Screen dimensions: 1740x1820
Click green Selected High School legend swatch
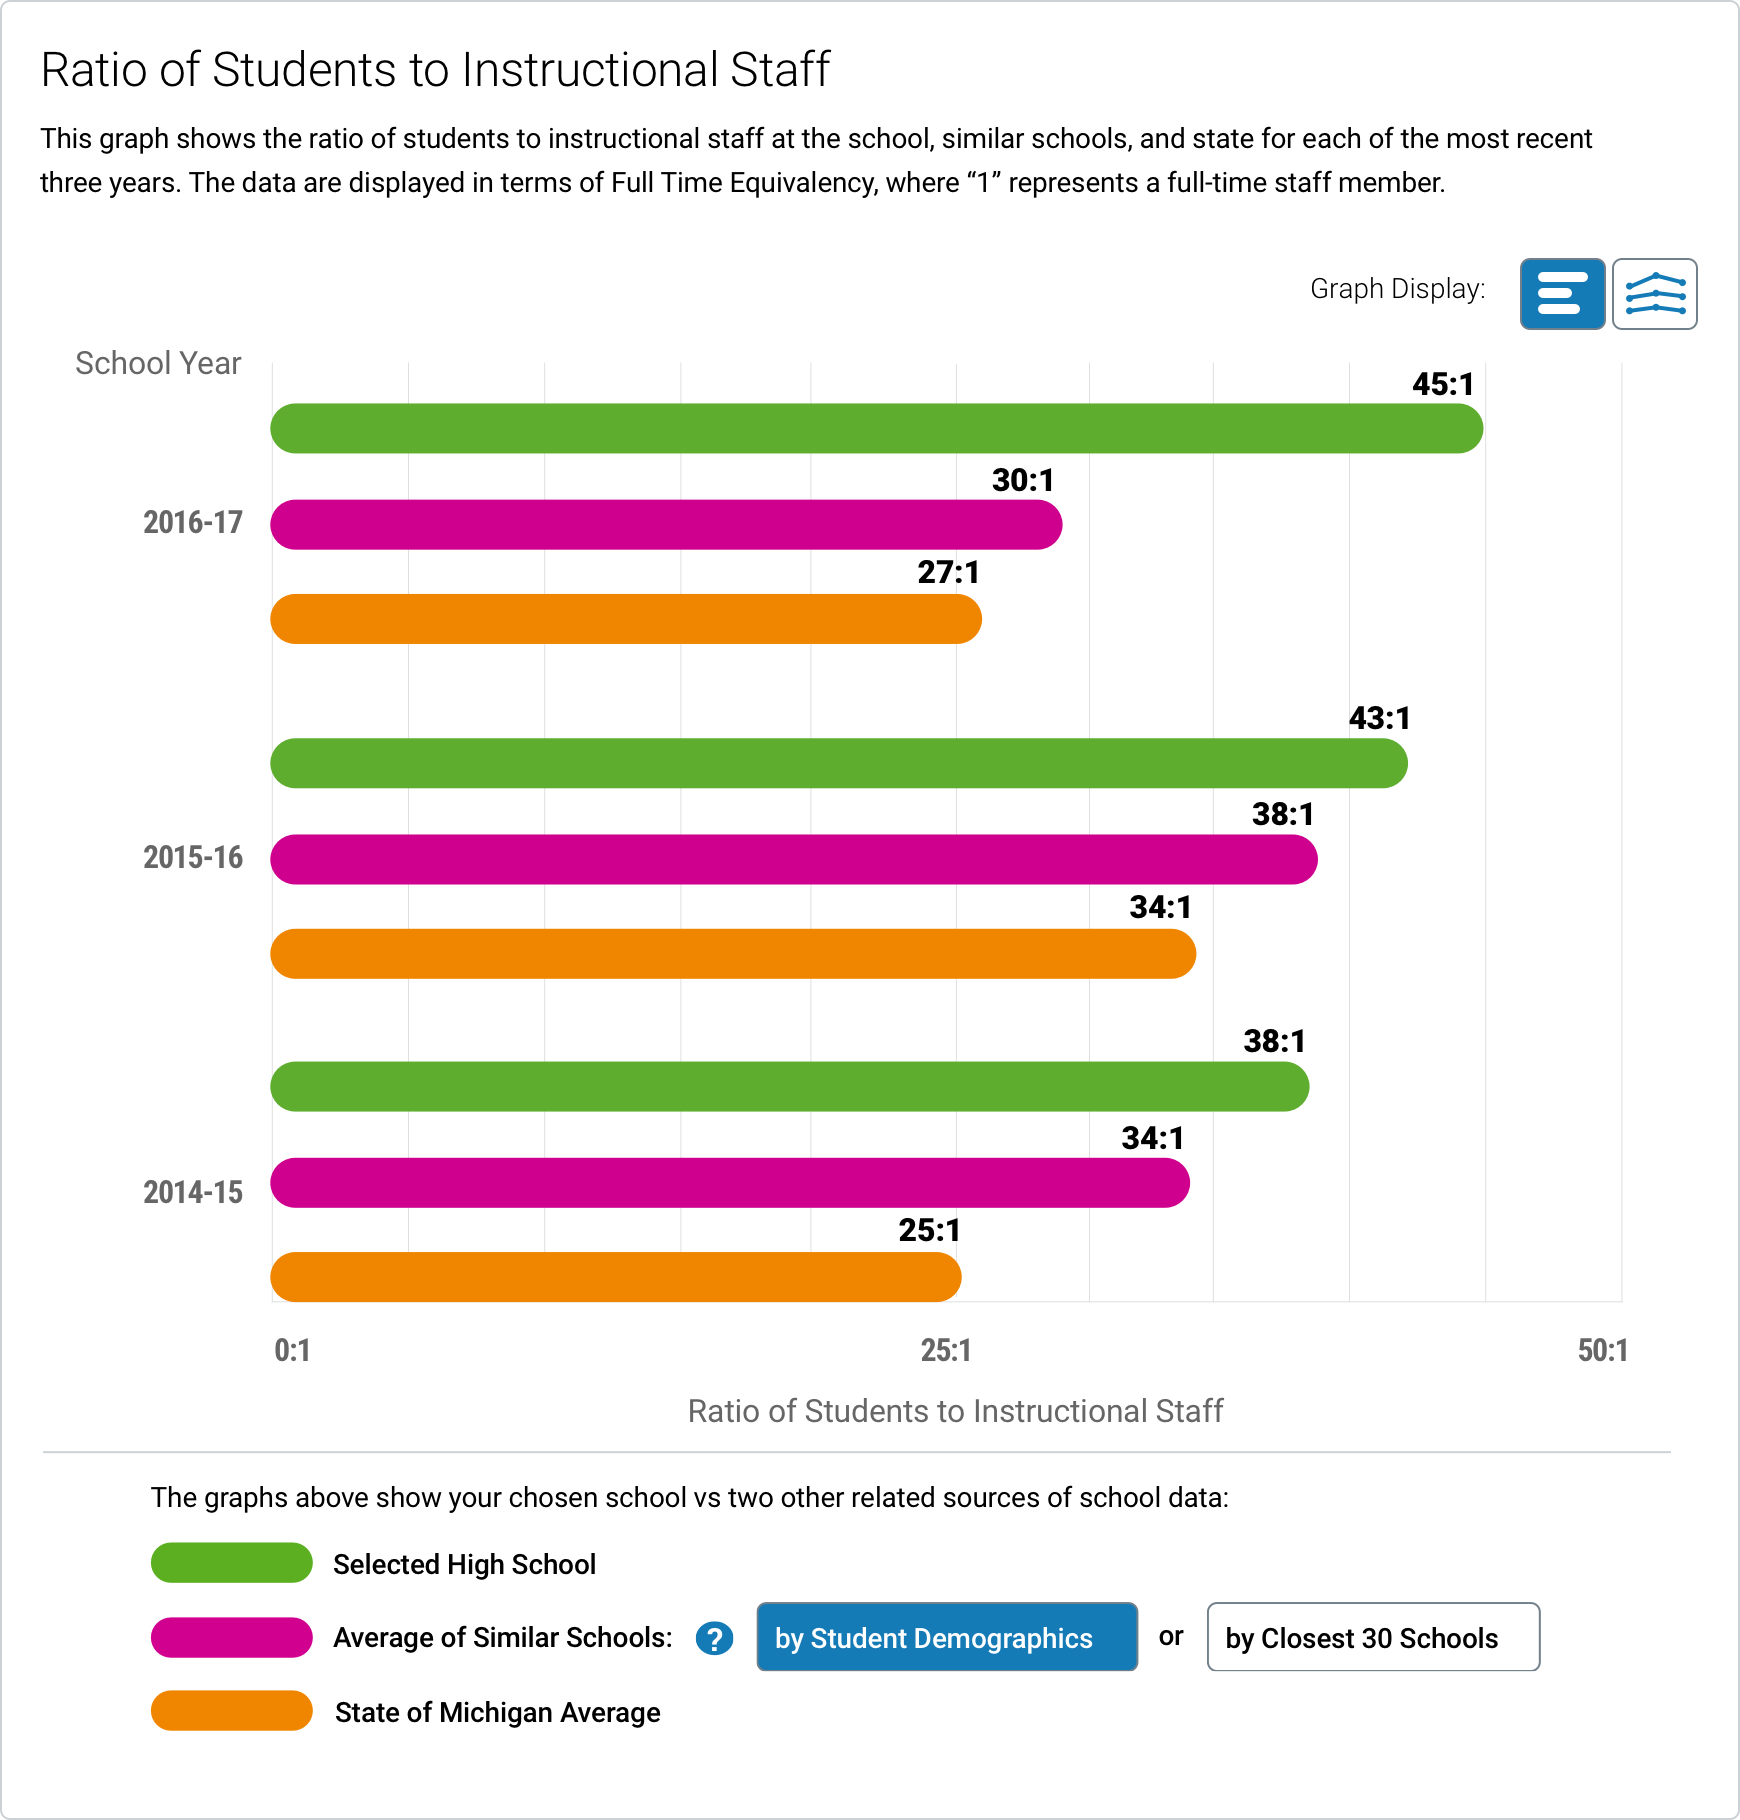tap(232, 1563)
